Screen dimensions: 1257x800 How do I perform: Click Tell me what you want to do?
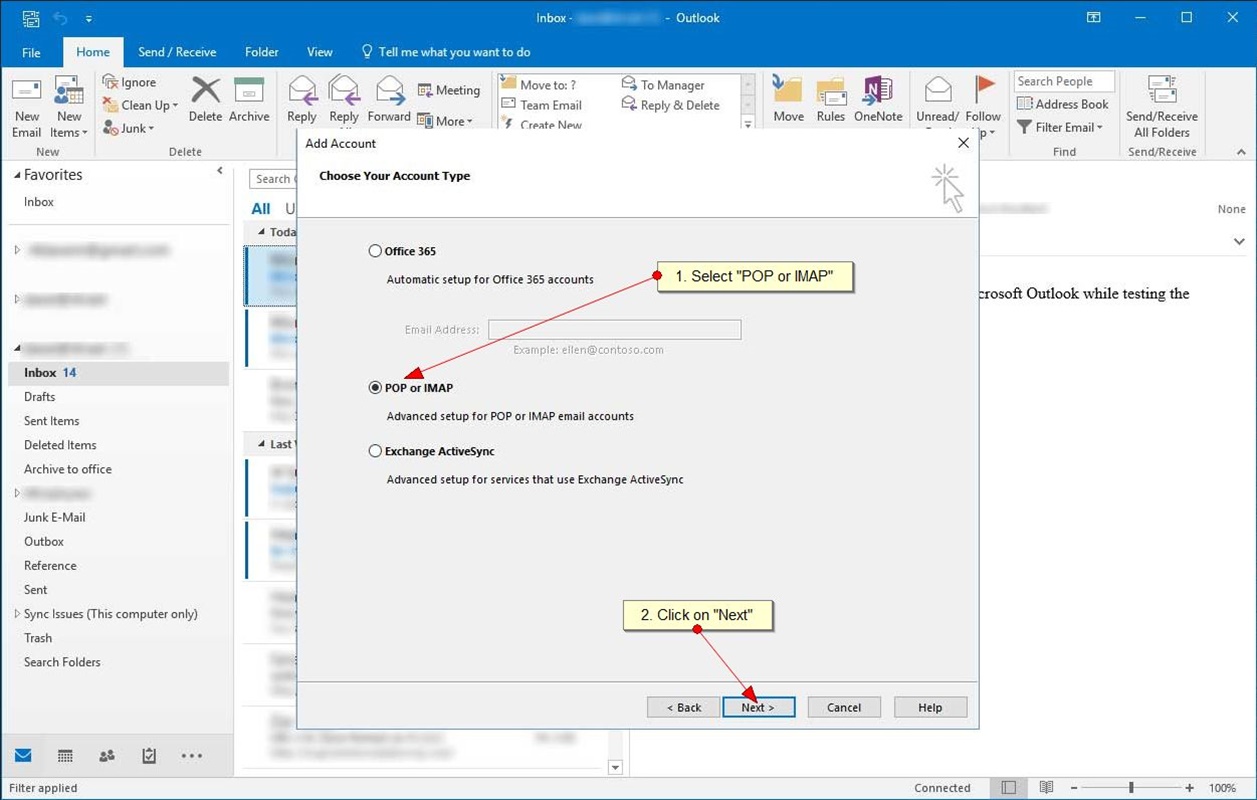446,52
